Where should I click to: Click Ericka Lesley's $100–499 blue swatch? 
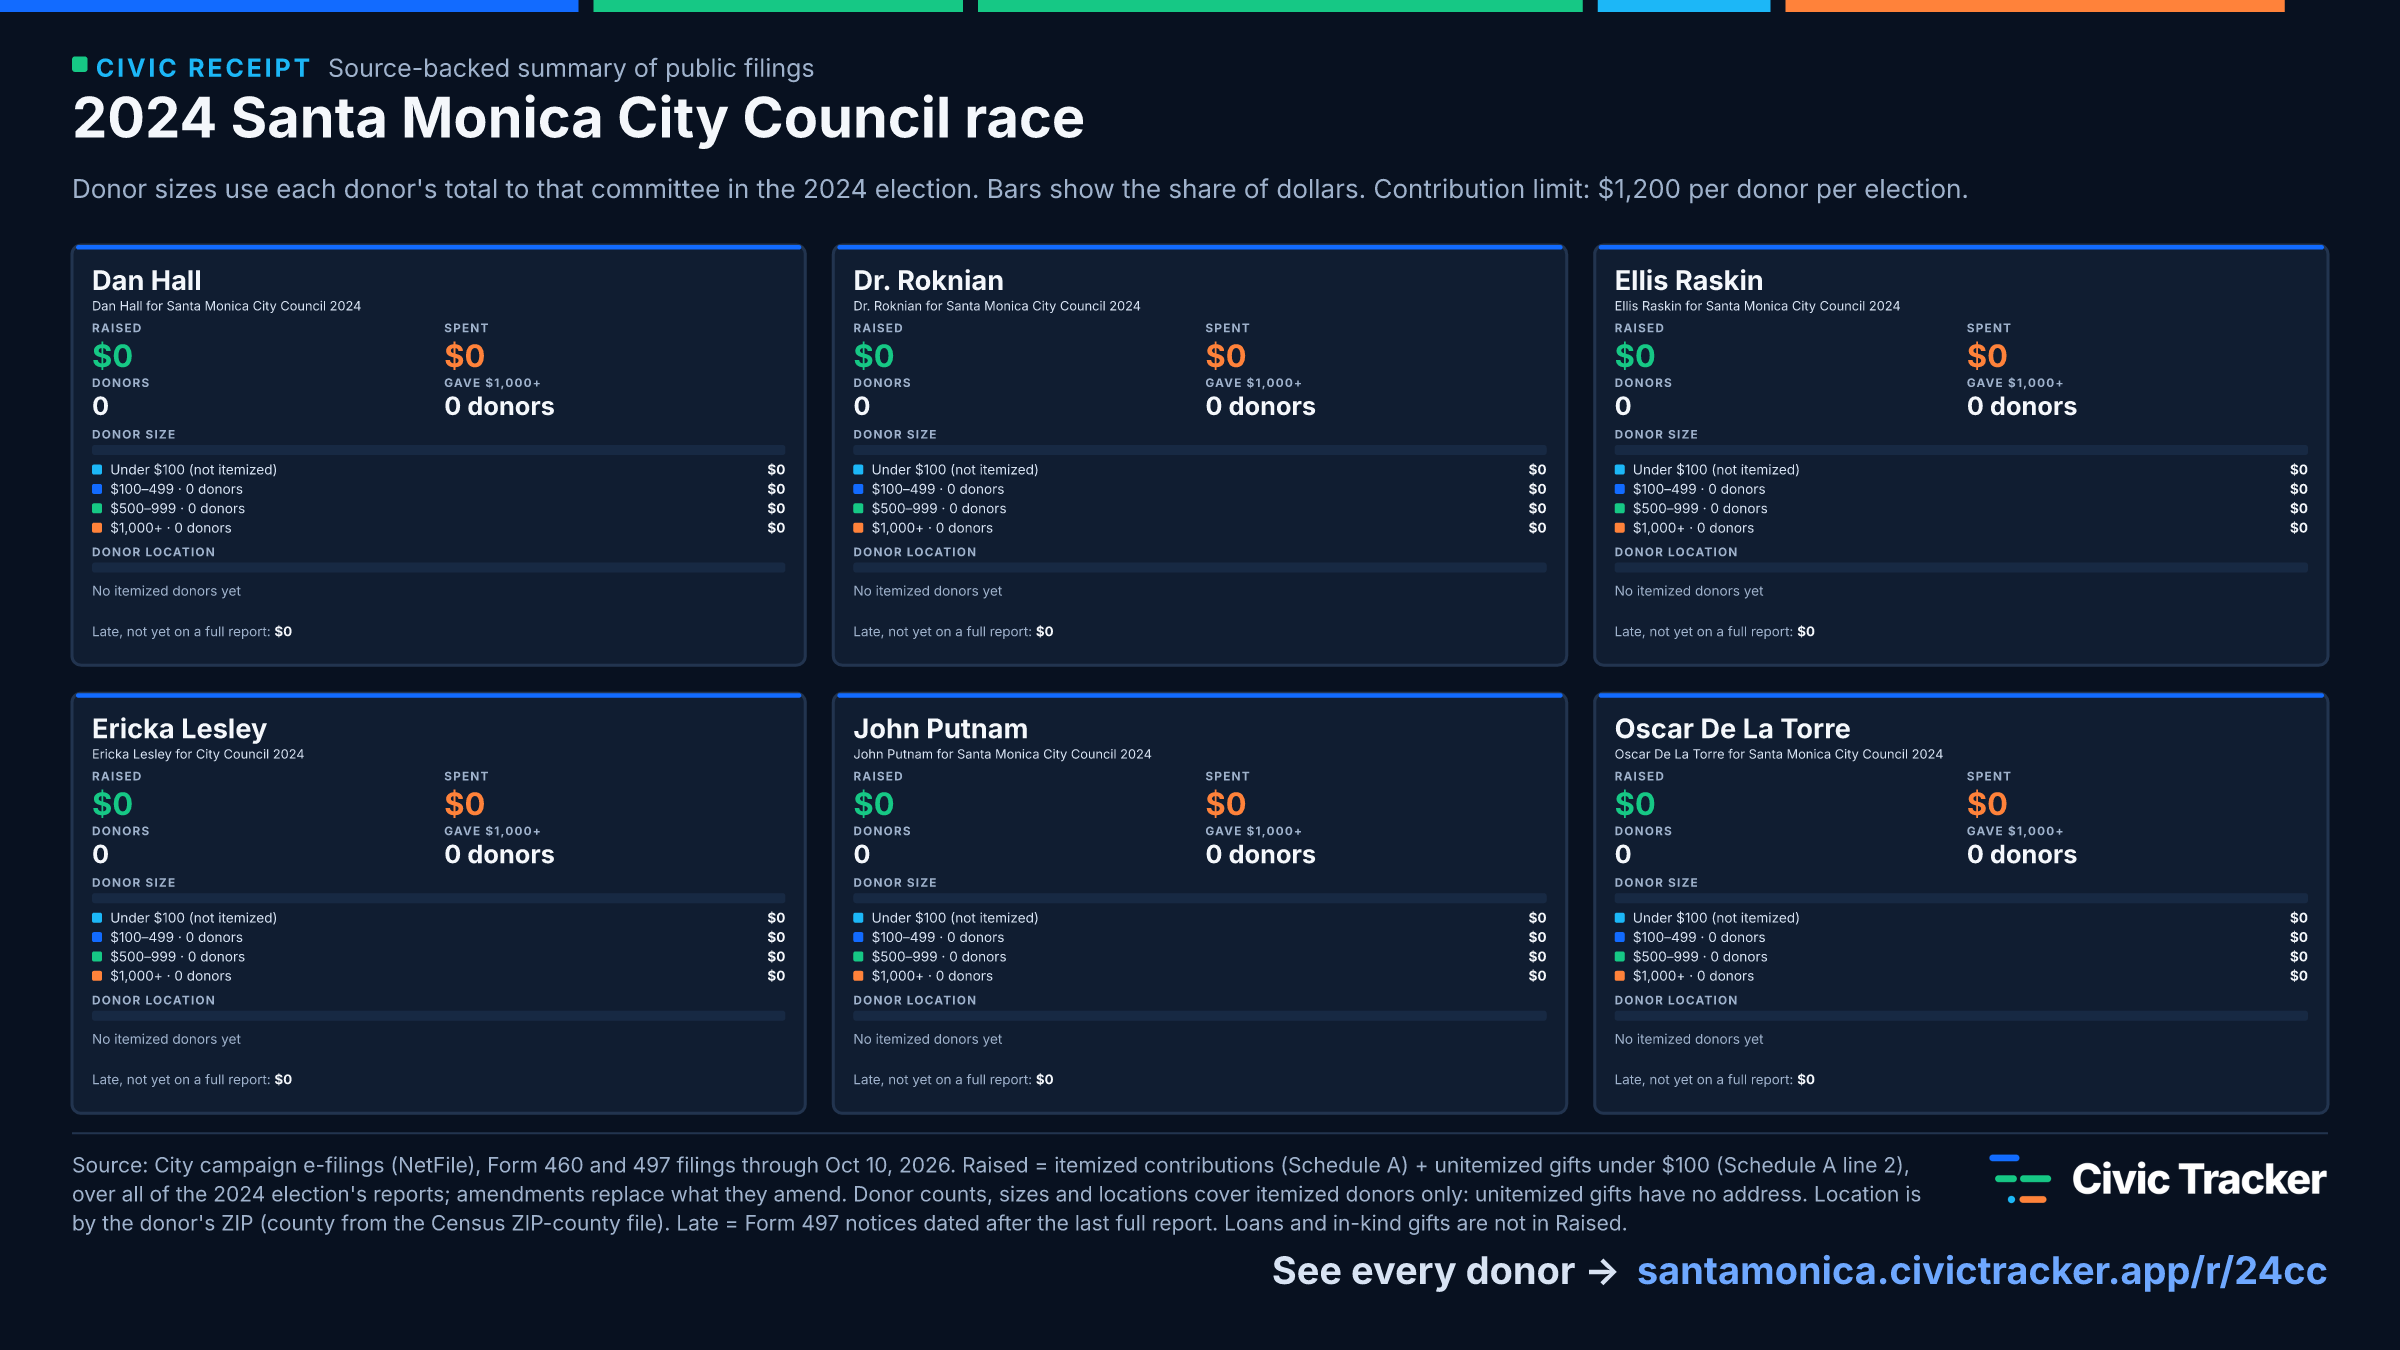coord(97,937)
